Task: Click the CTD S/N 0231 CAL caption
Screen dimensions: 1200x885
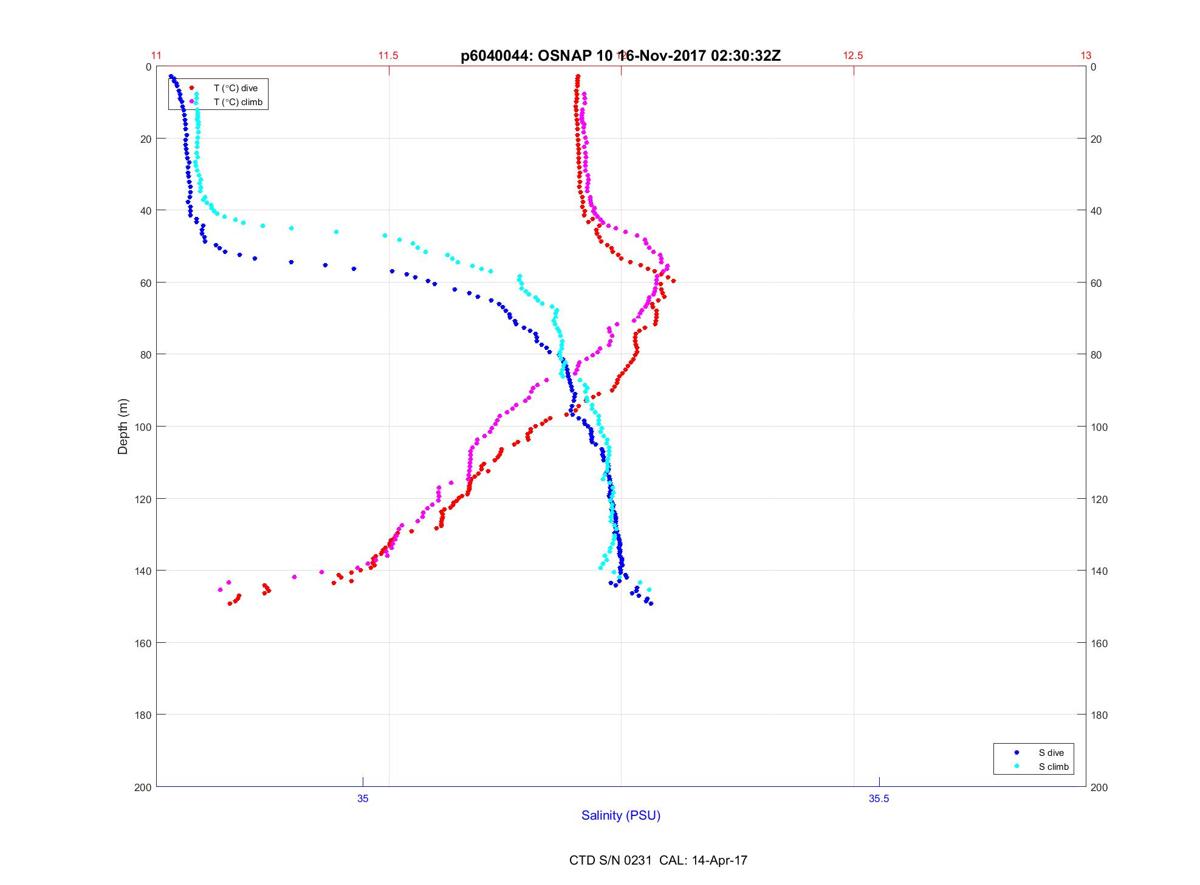Action: coord(657,860)
